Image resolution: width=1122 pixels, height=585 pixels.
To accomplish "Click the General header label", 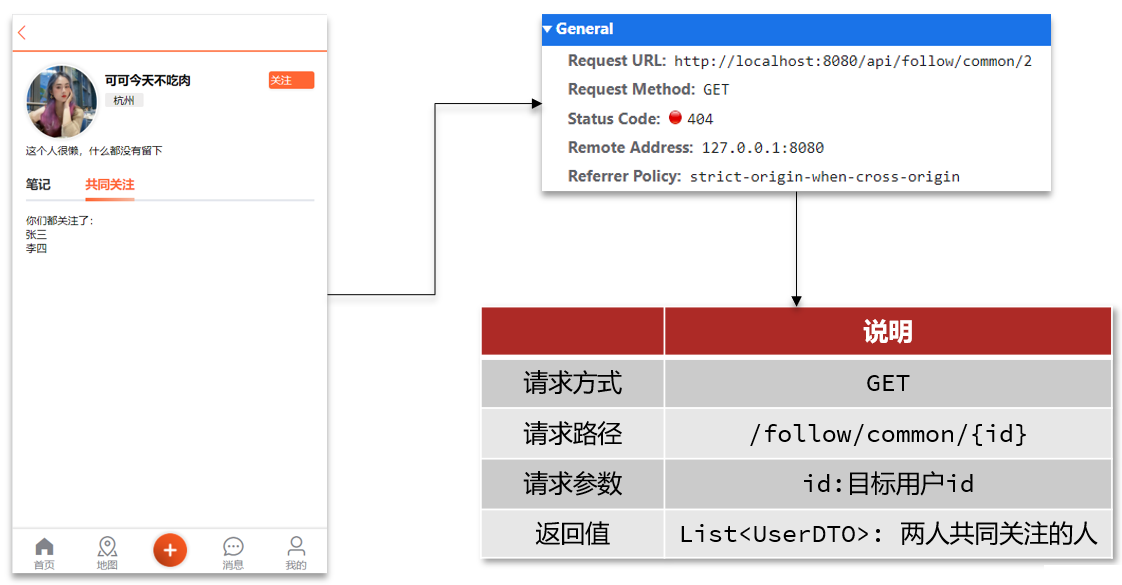I will pos(585,29).
